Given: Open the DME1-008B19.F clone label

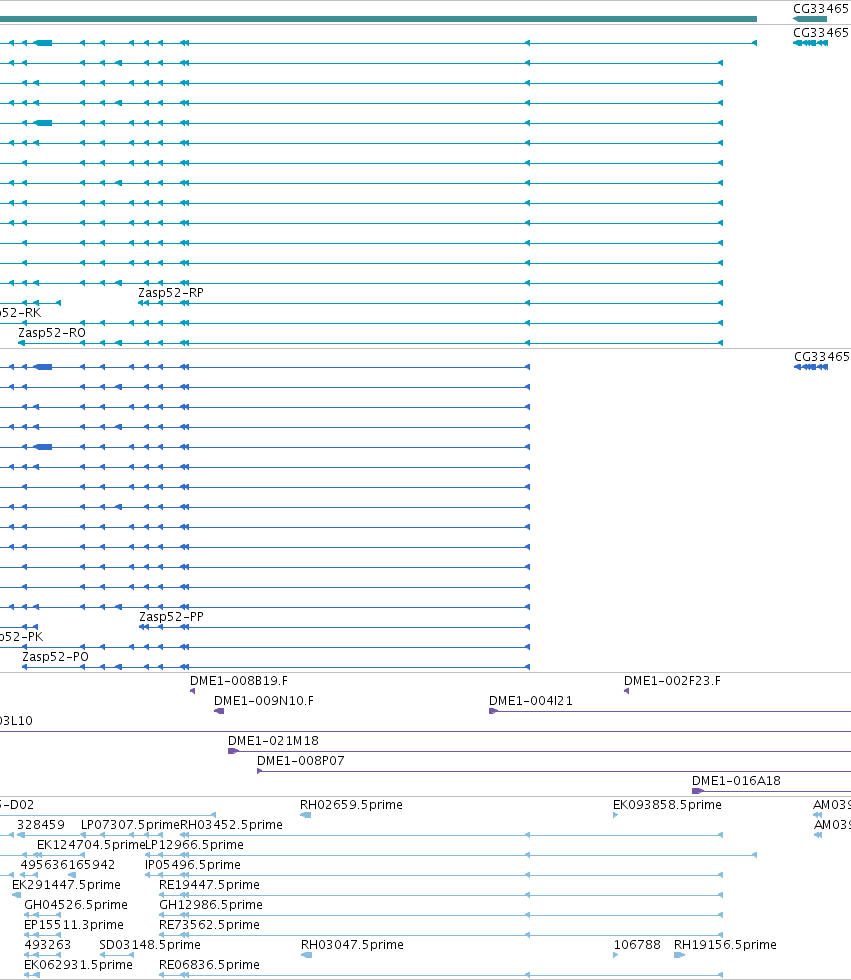Looking at the screenshot, I should (x=239, y=681).
